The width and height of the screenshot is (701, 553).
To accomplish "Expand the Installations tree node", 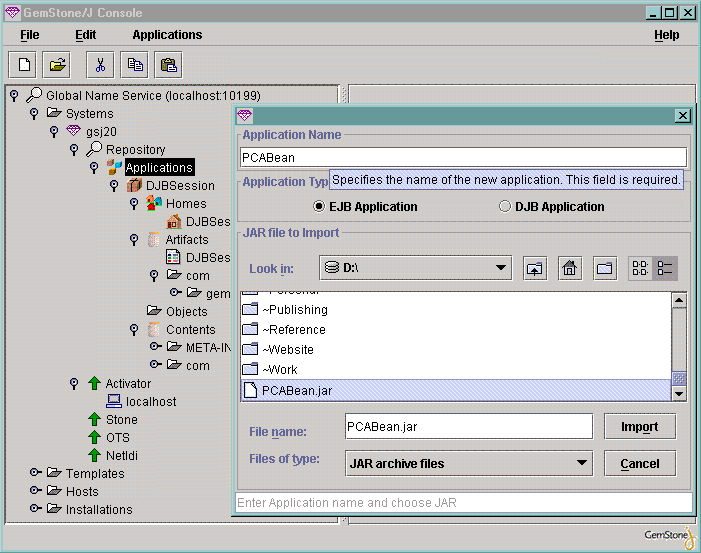I will 35,508.
